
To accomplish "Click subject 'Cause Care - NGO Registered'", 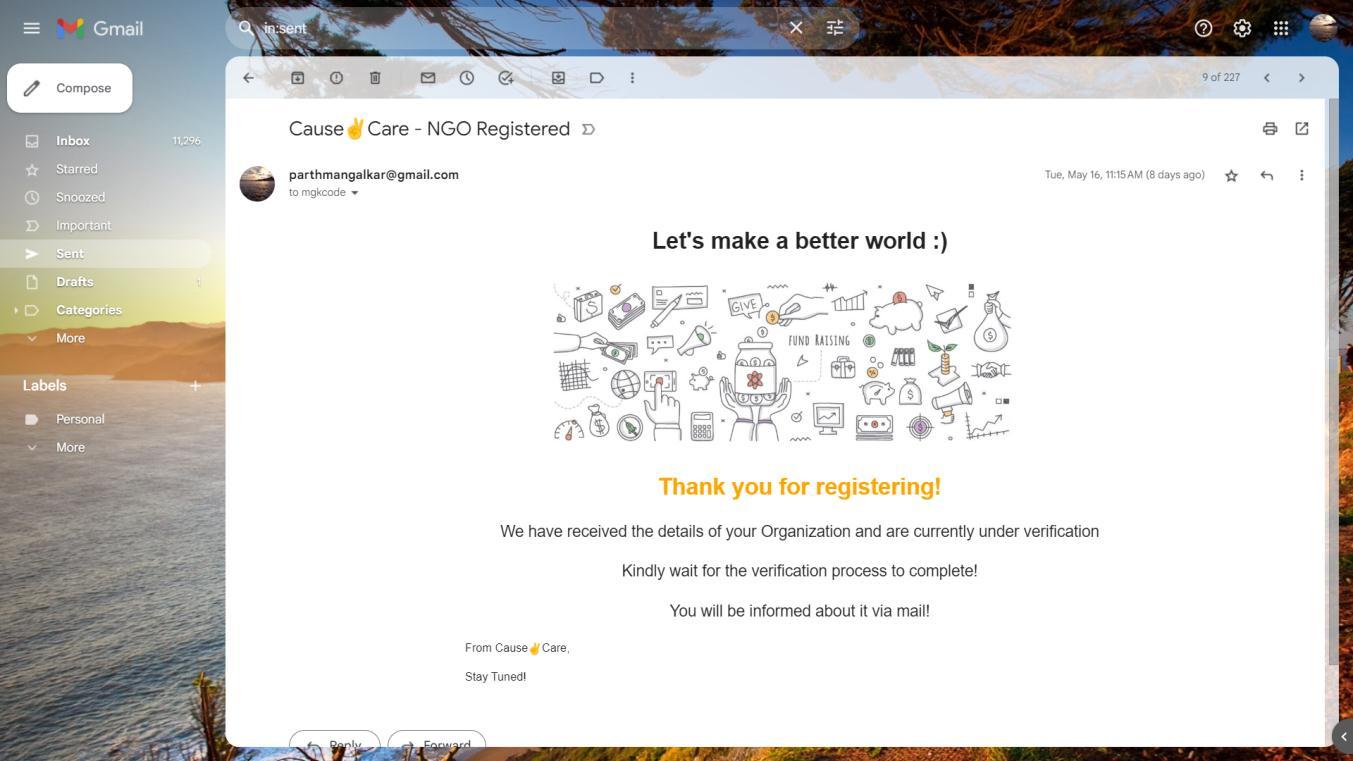I will [429, 129].
